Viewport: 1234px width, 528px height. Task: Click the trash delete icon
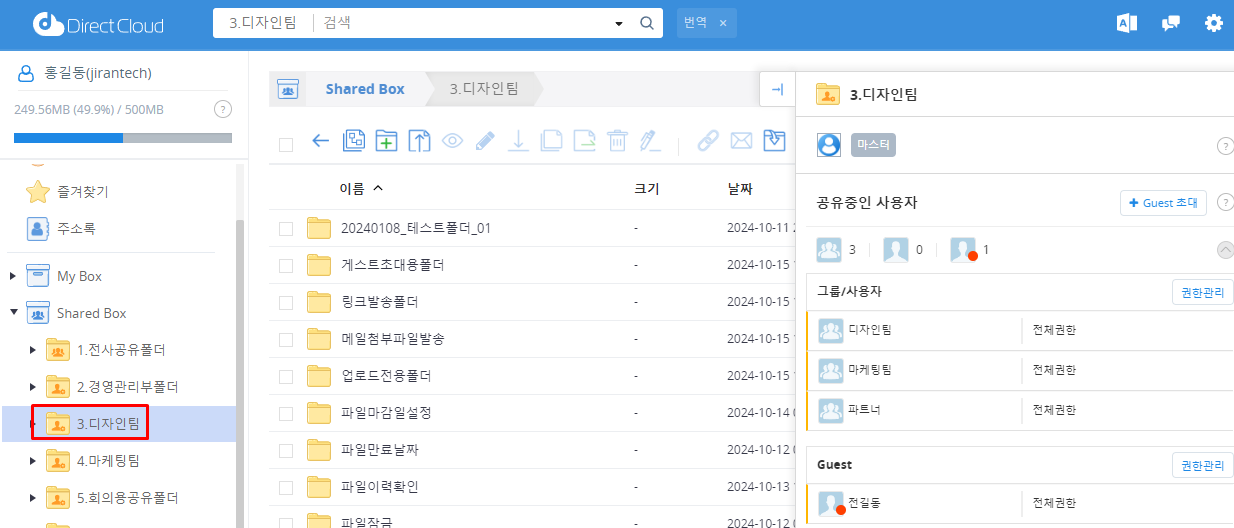[617, 141]
